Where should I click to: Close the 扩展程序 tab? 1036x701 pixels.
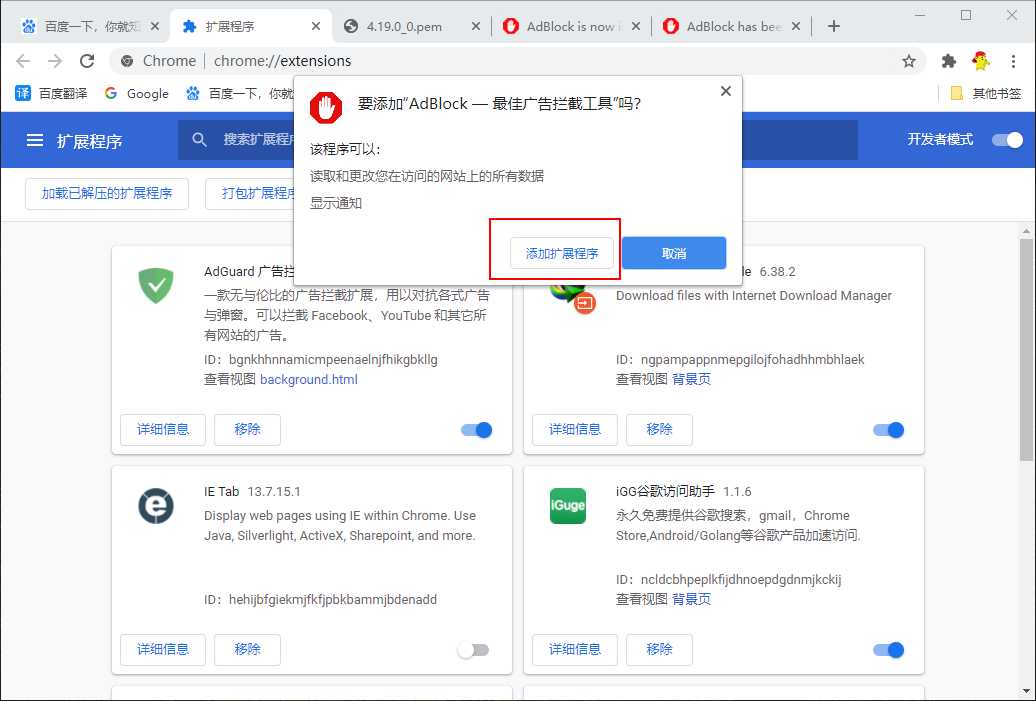tap(316, 26)
